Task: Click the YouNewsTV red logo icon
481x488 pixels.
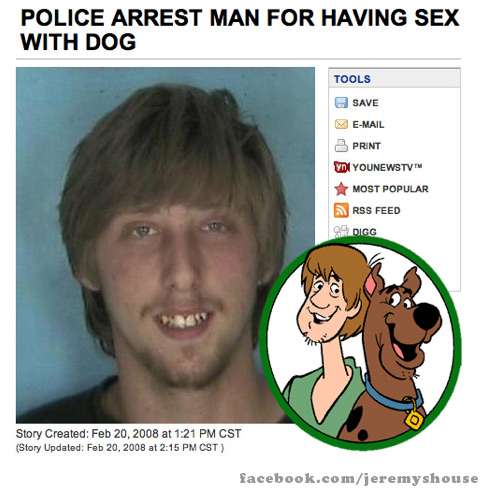Action: pos(342,167)
